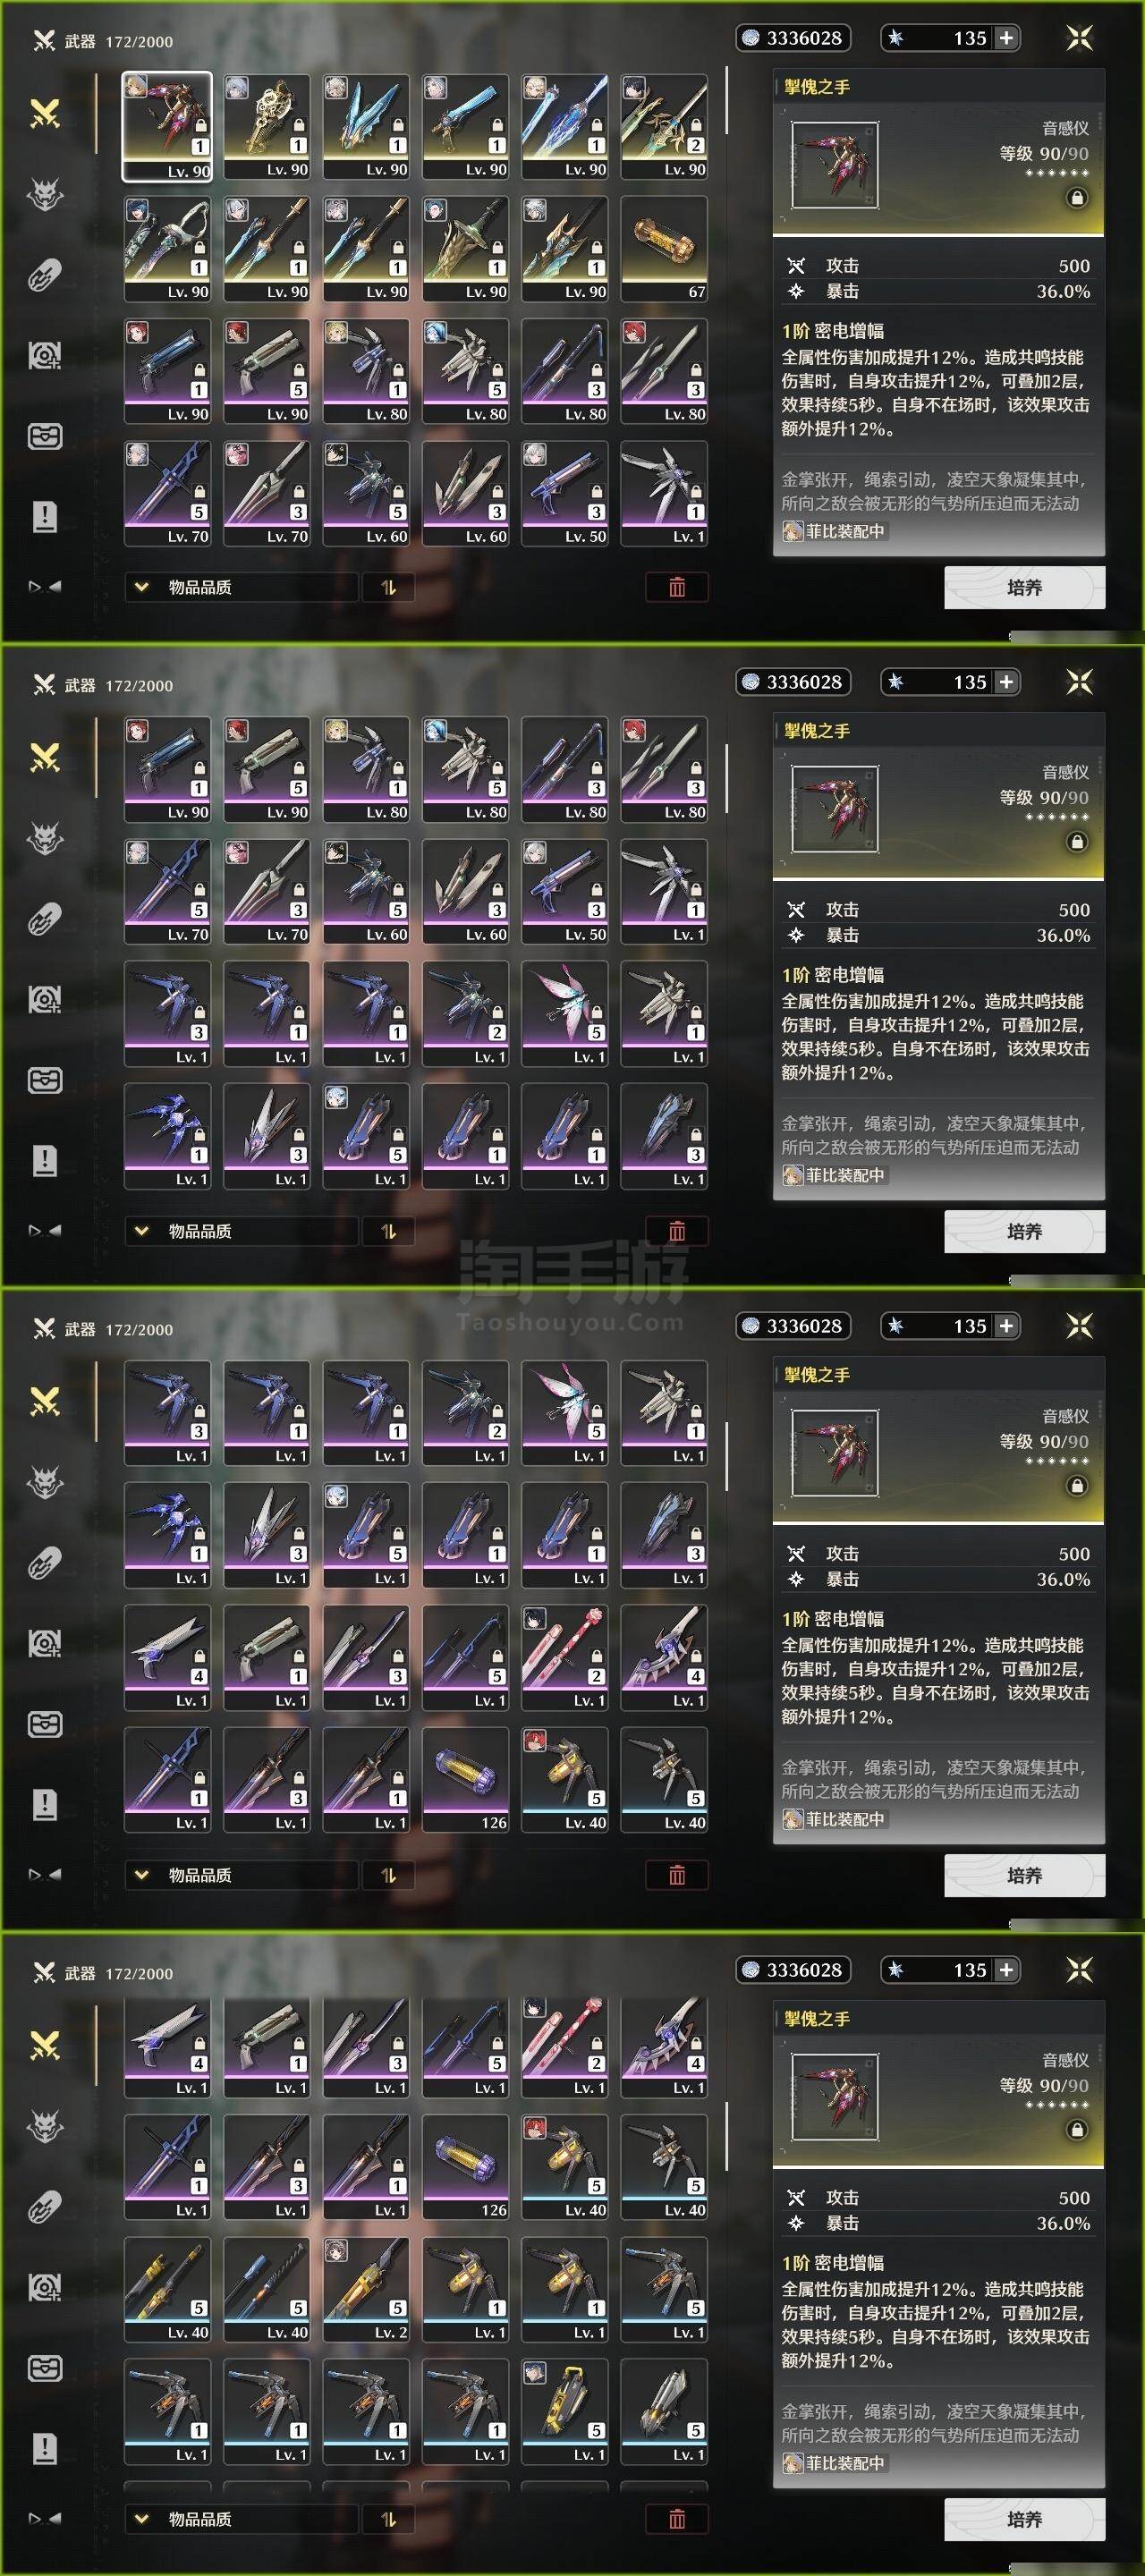Click the 培养 button in the first screenshot
The image size is (1145, 2576).
click(1024, 588)
